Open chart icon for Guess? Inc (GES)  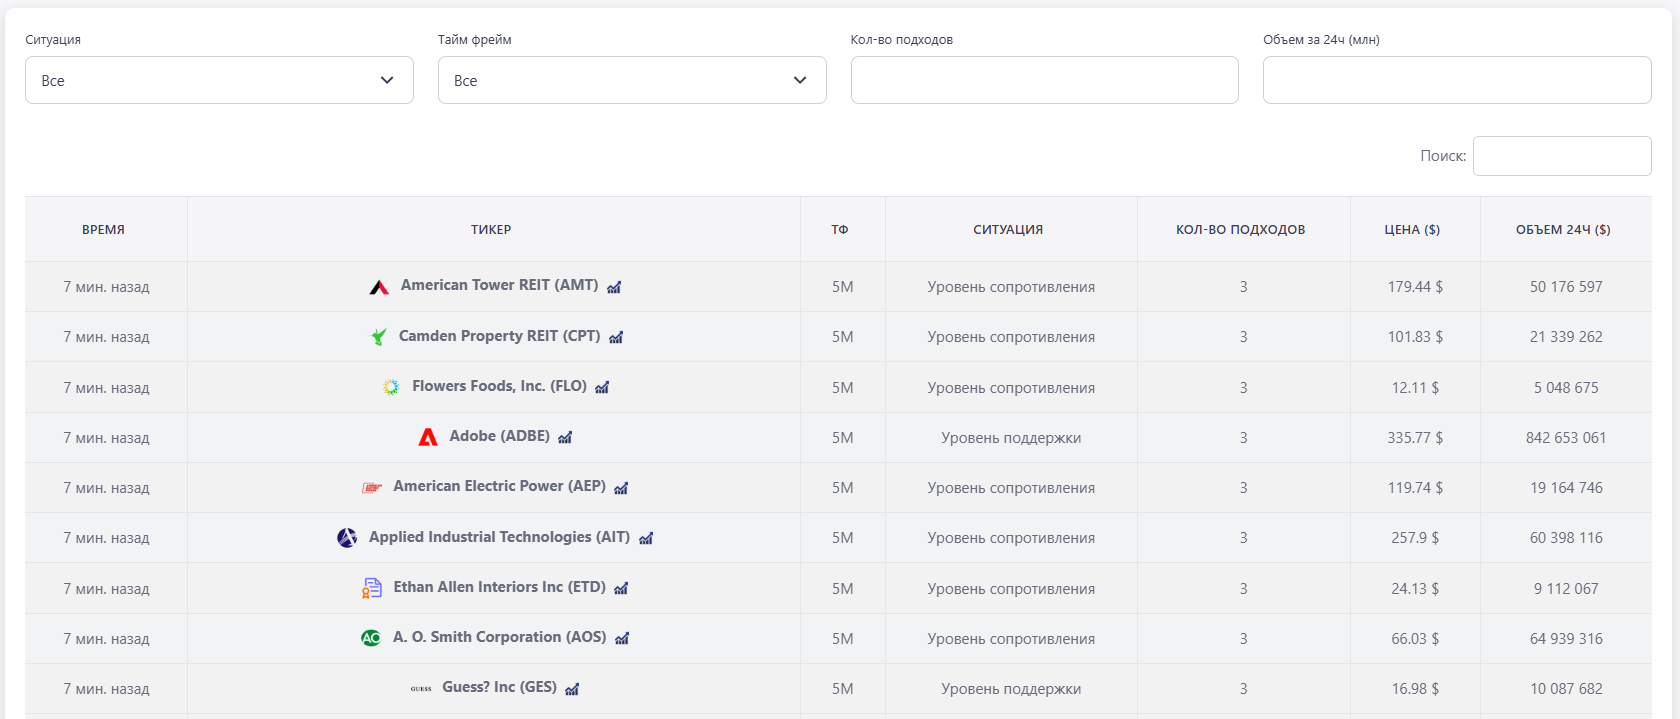coord(572,688)
